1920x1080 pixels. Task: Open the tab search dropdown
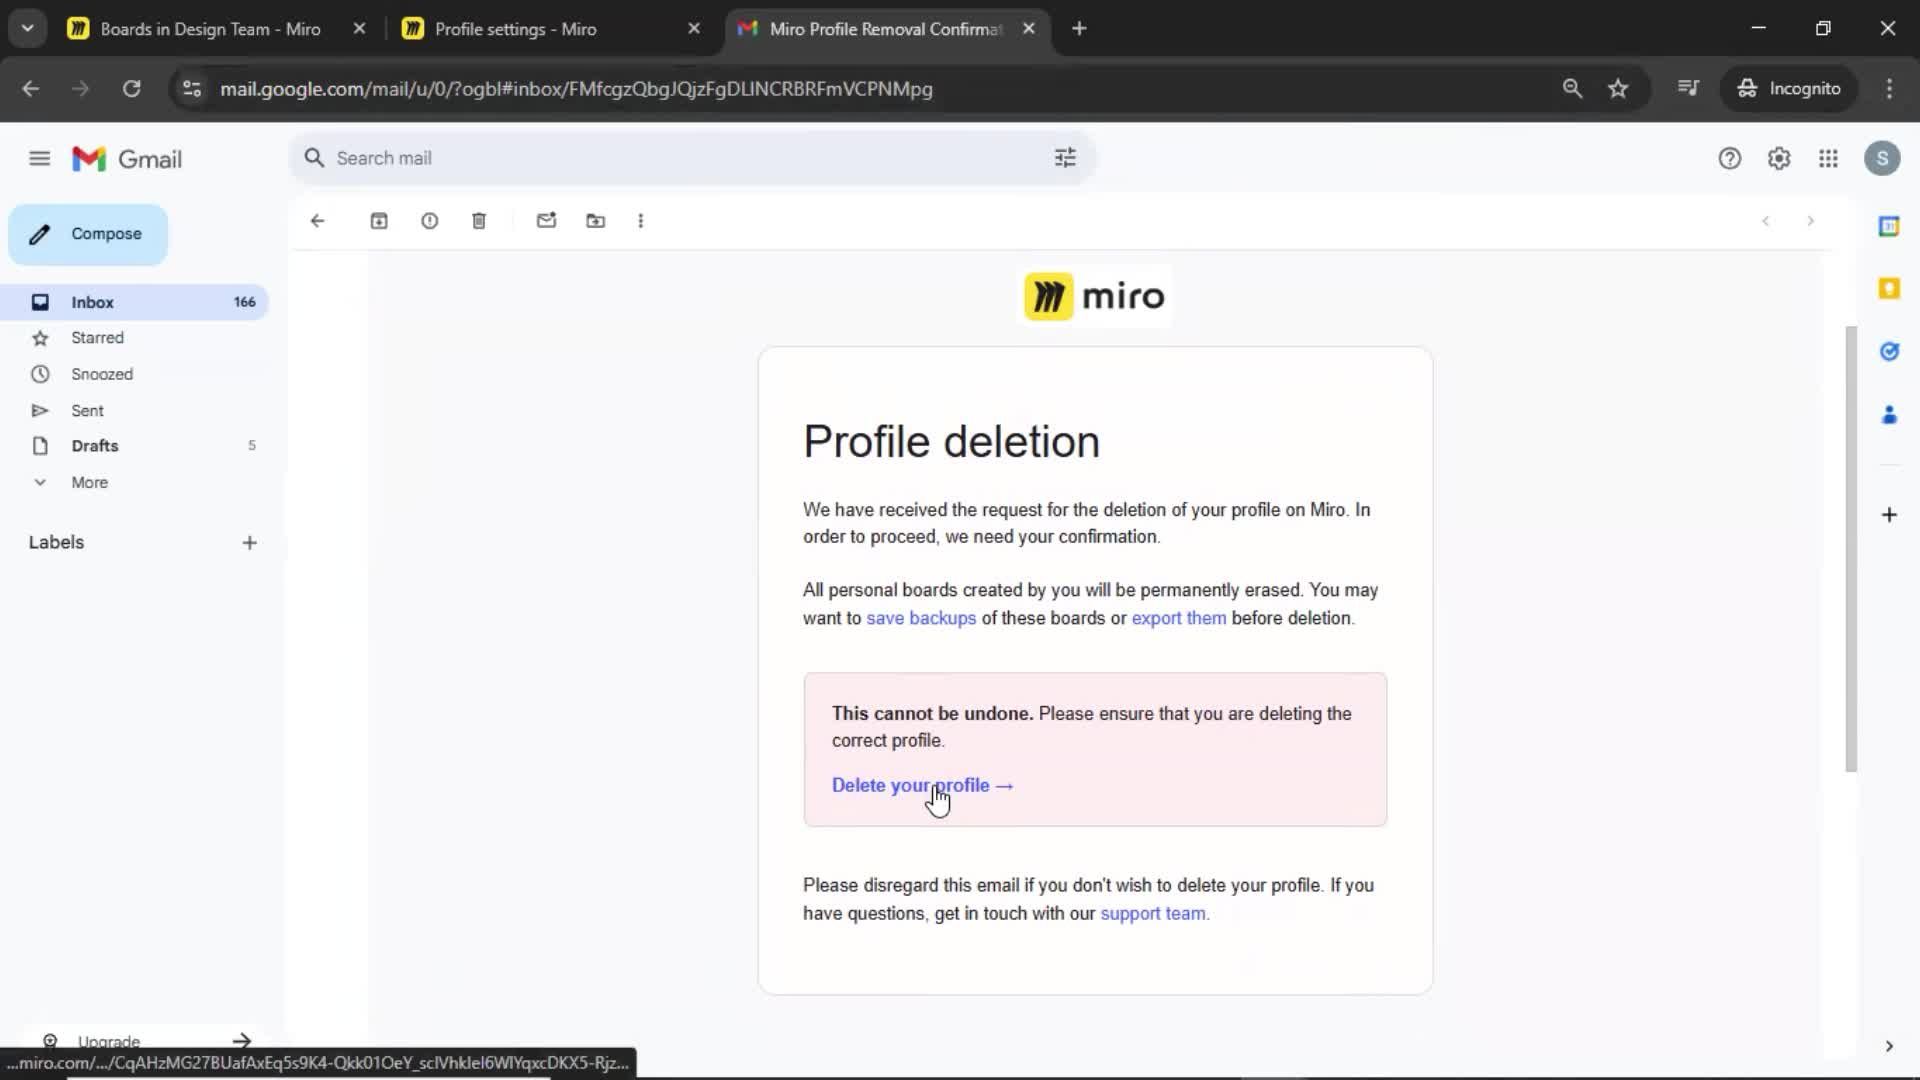(x=28, y=29)
